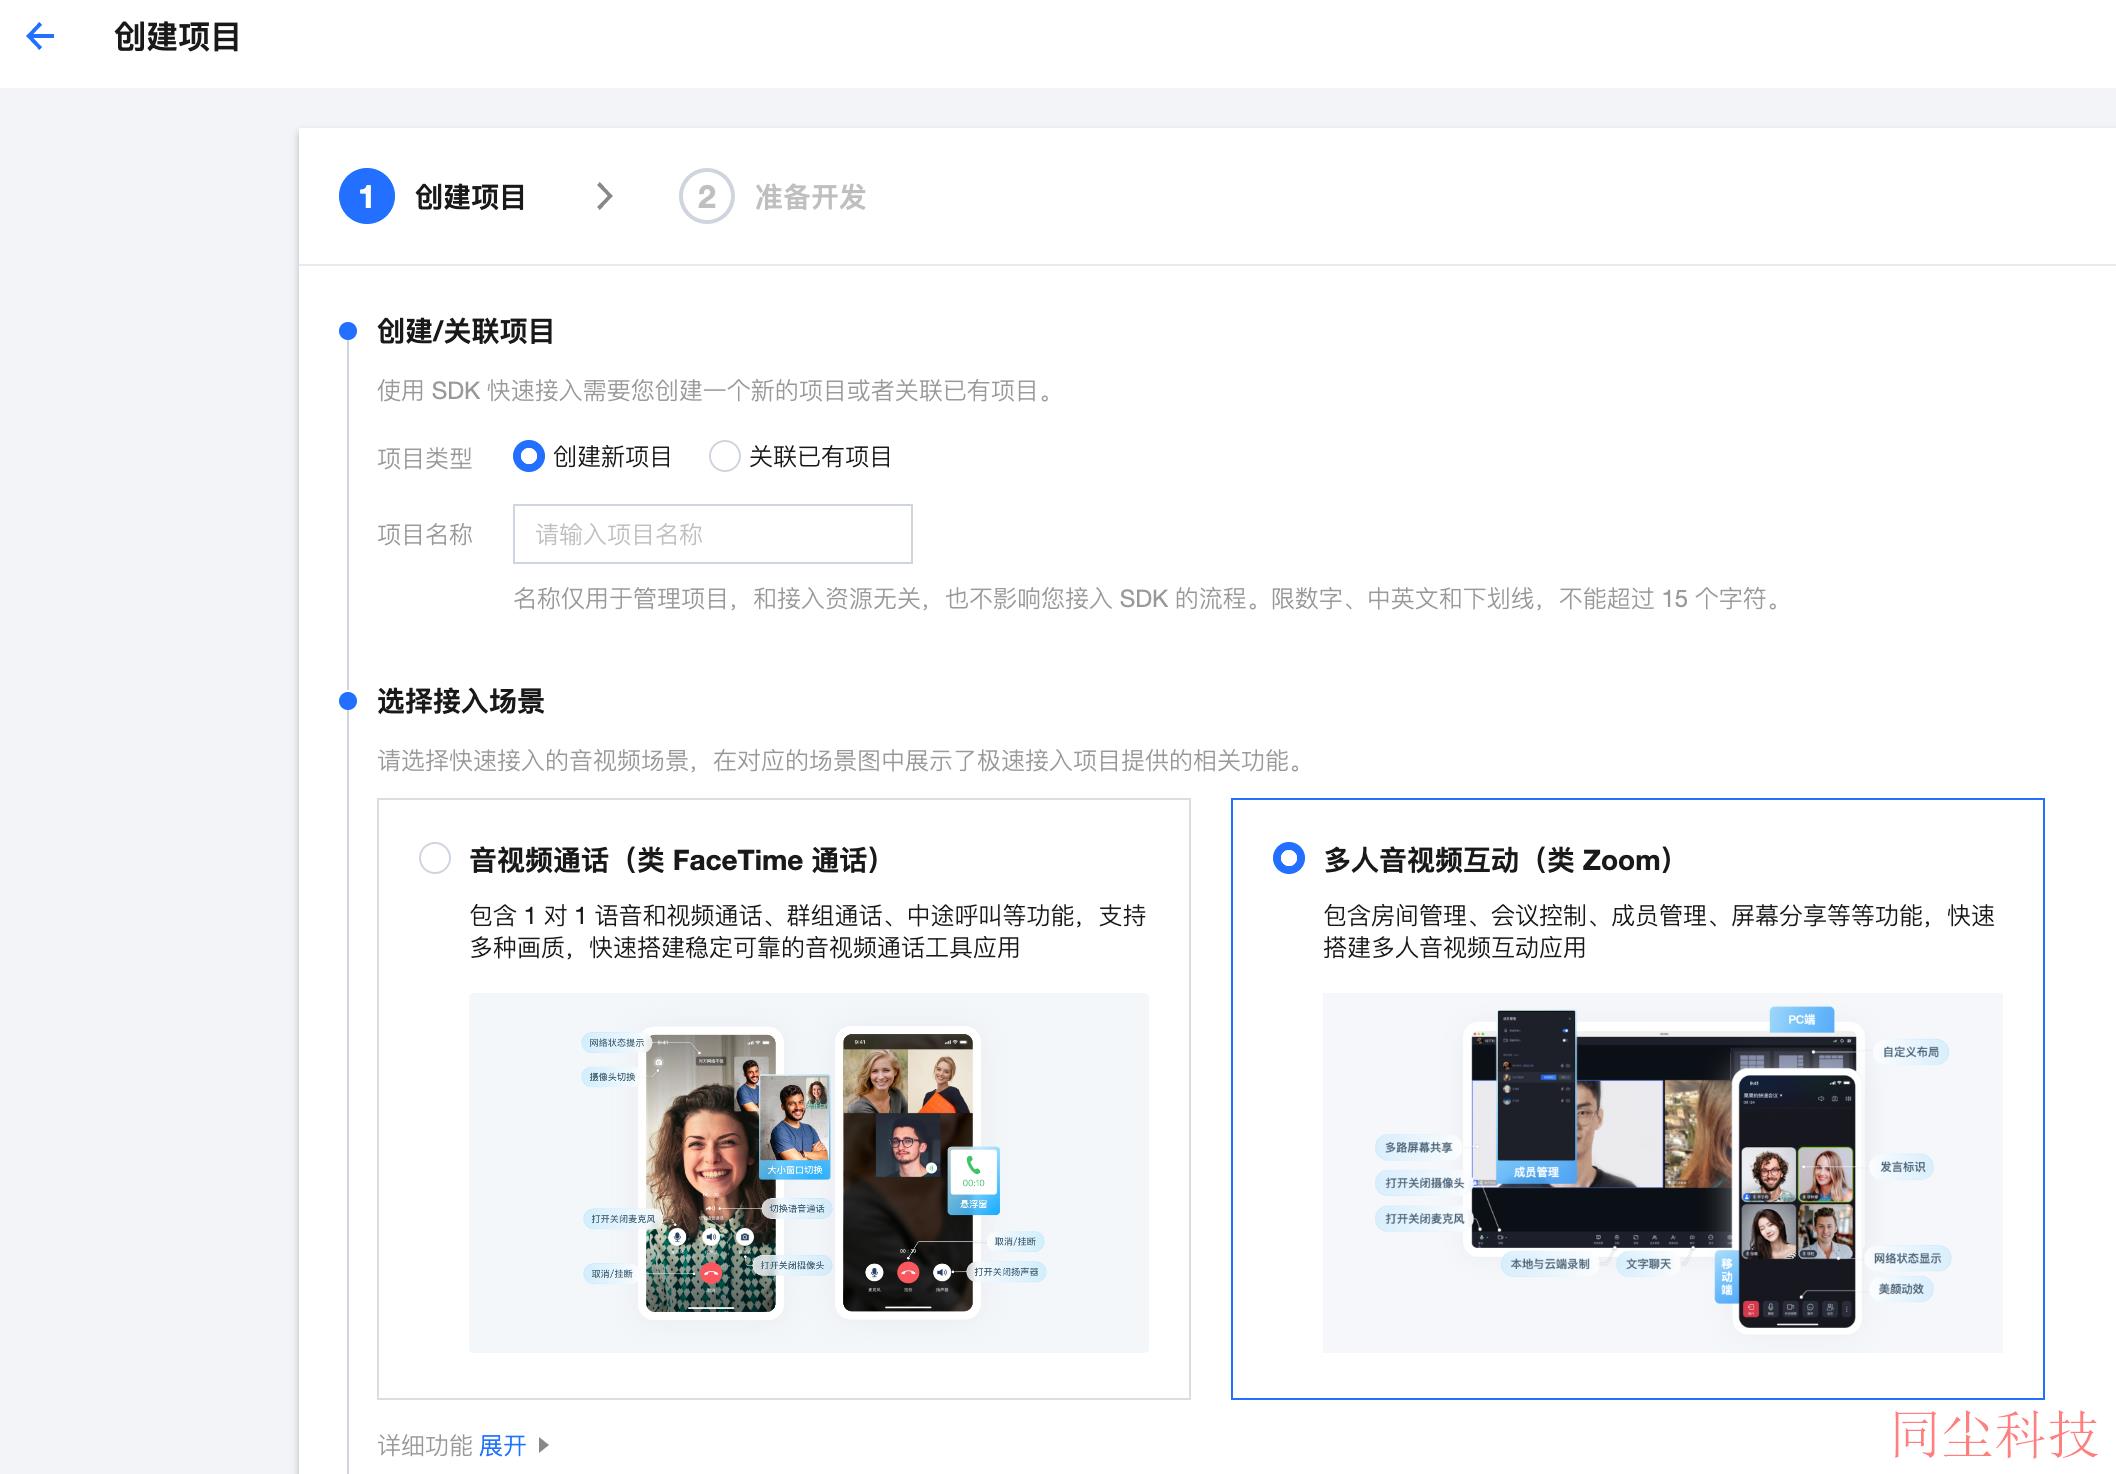Focus the 项目名称 input field

(712, 534)
